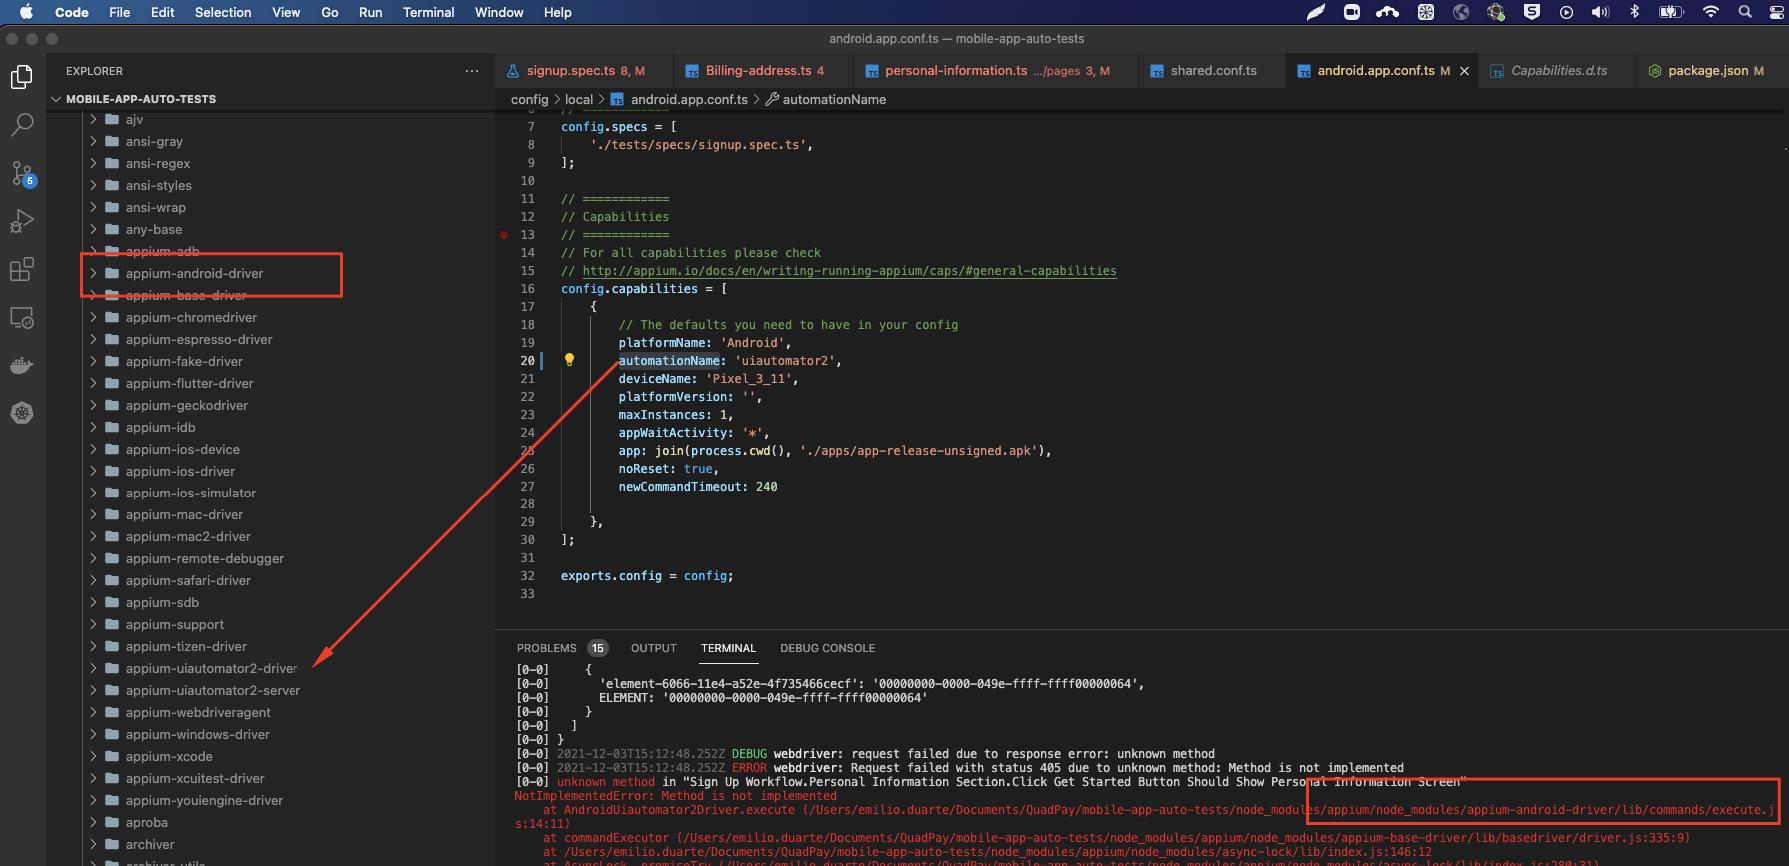This screenshot has width=1789, height=866.
Task: Open the Explorer view in activity bar
Action: click(x=22, y=77)
